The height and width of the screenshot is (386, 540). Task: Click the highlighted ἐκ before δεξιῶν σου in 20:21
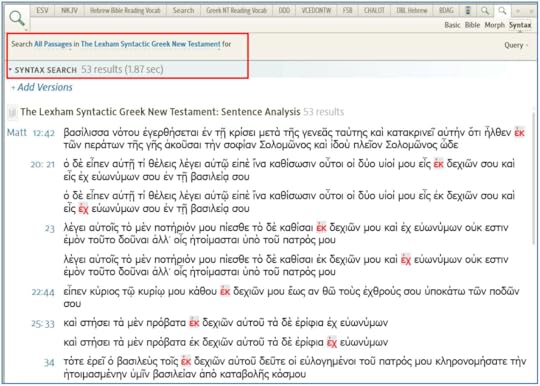pyautogui.click(x=438, y=164)
